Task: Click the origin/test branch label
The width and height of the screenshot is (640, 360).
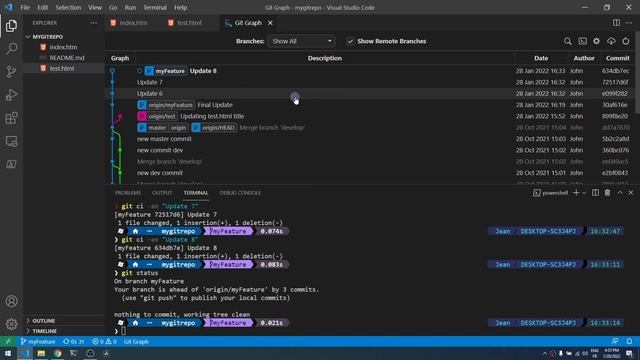Action: (x=157, y=116)
